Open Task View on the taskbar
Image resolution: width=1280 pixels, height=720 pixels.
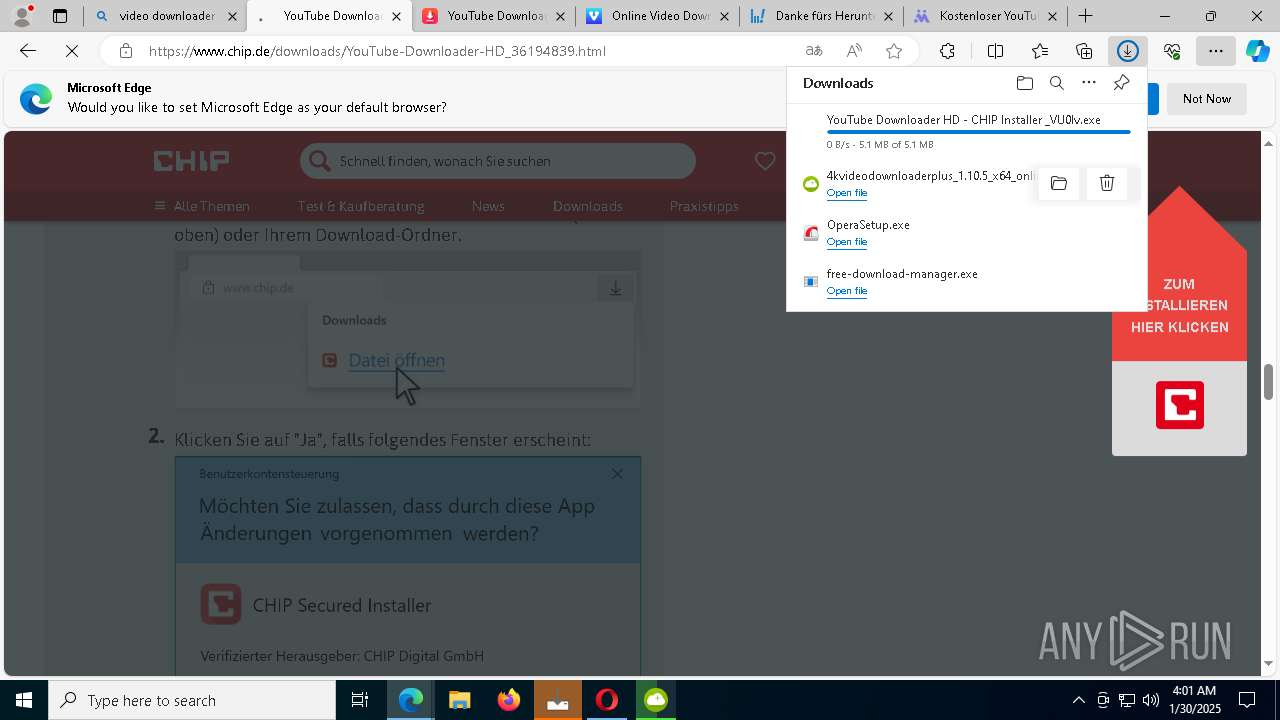click(360, 700)
